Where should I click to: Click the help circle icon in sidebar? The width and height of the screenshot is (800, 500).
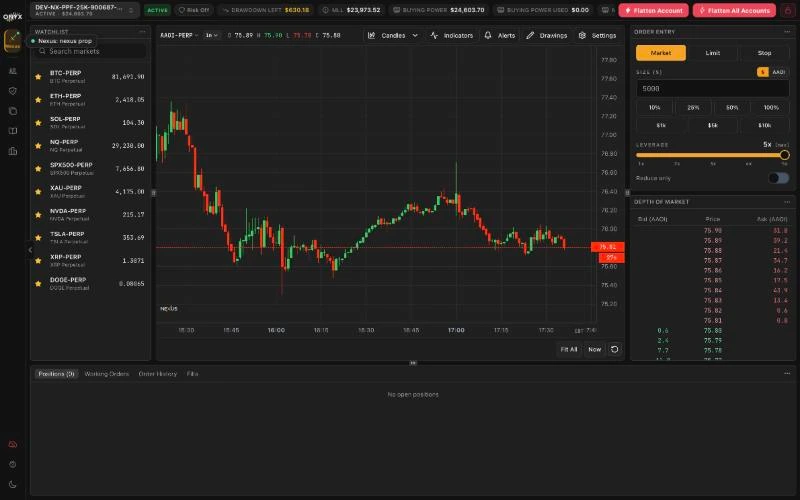click(x=13, y=464)
